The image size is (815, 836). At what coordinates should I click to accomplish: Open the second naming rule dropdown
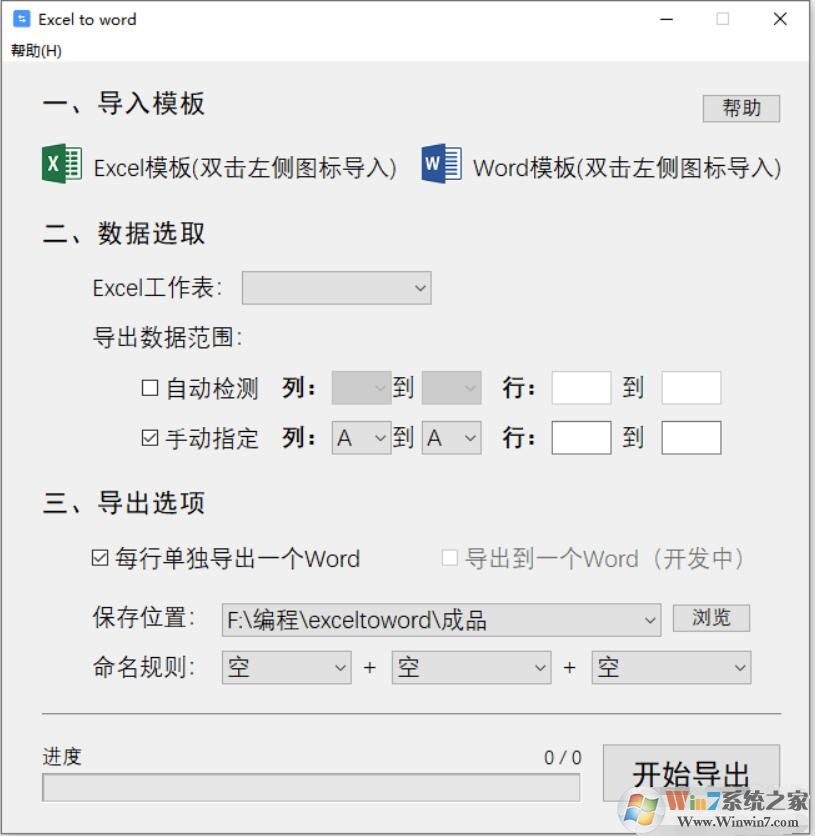click(x=471, y=667)
